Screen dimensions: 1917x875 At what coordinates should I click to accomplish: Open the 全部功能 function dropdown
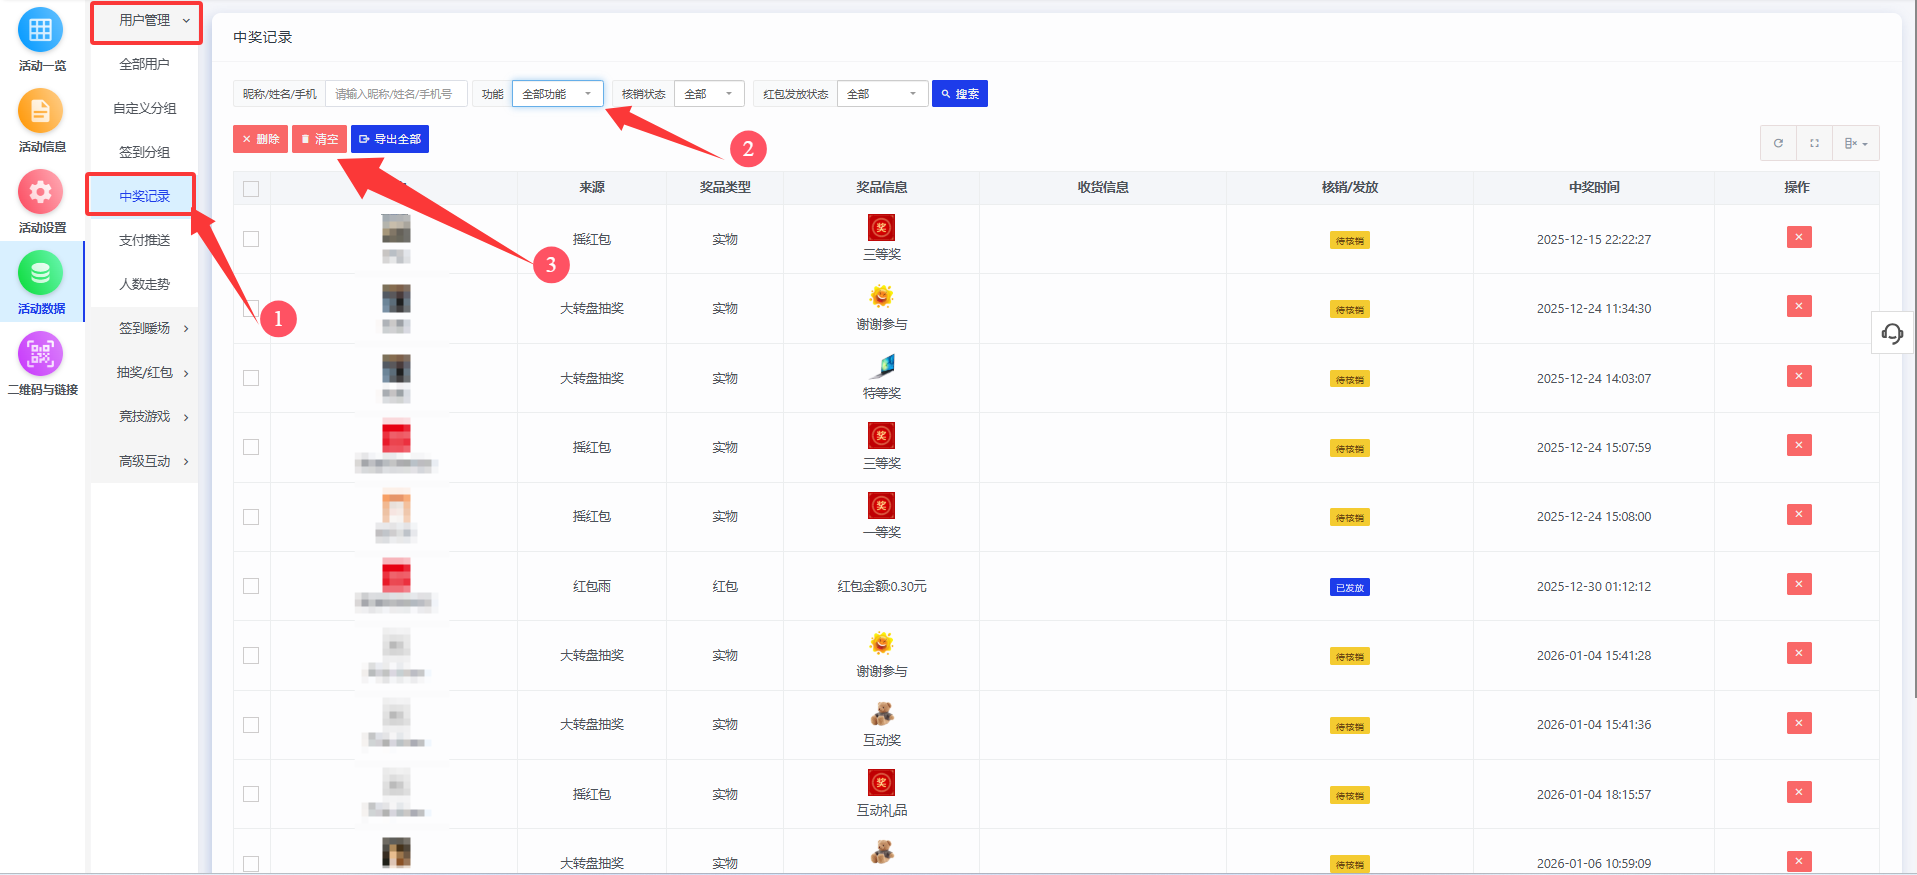tap(557, 94)
